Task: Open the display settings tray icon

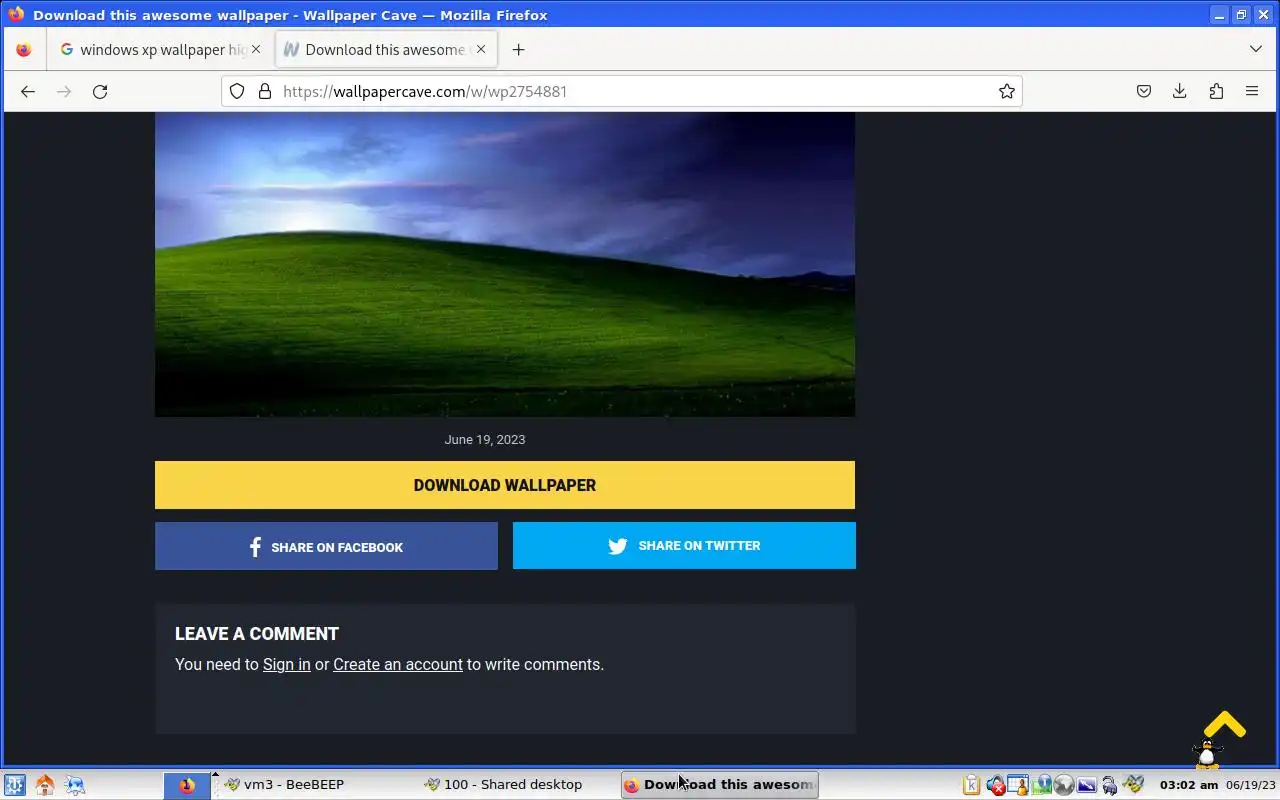Action: (x=1087, y=785)
